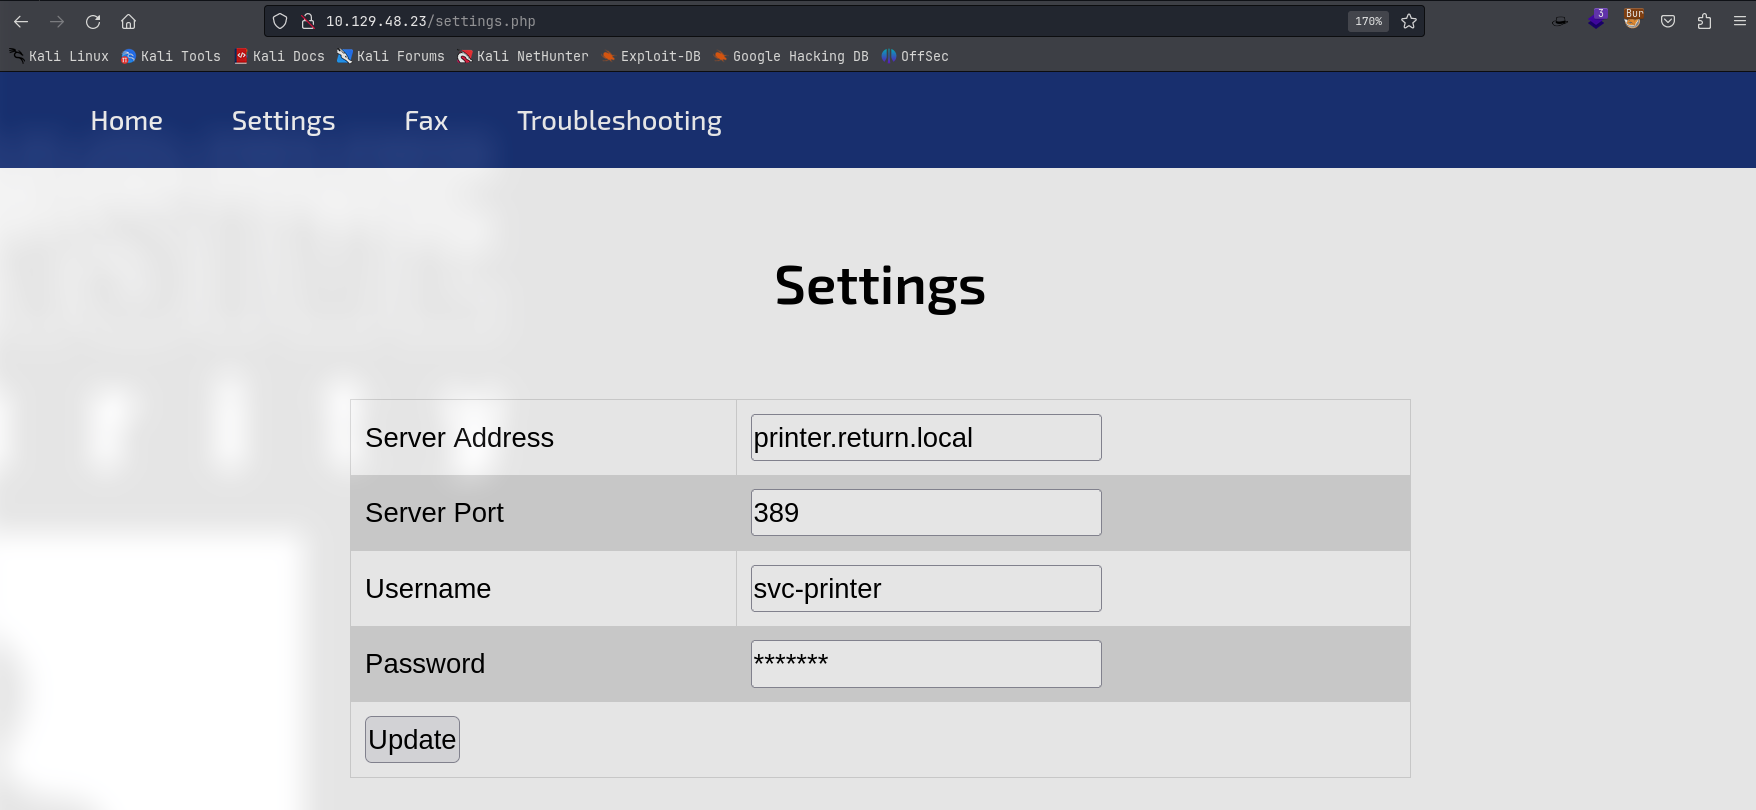This screenshot has width=1756, height=810.
Task: Open the Google Hacking DB bookmark
Action: (x=790, y=56)
